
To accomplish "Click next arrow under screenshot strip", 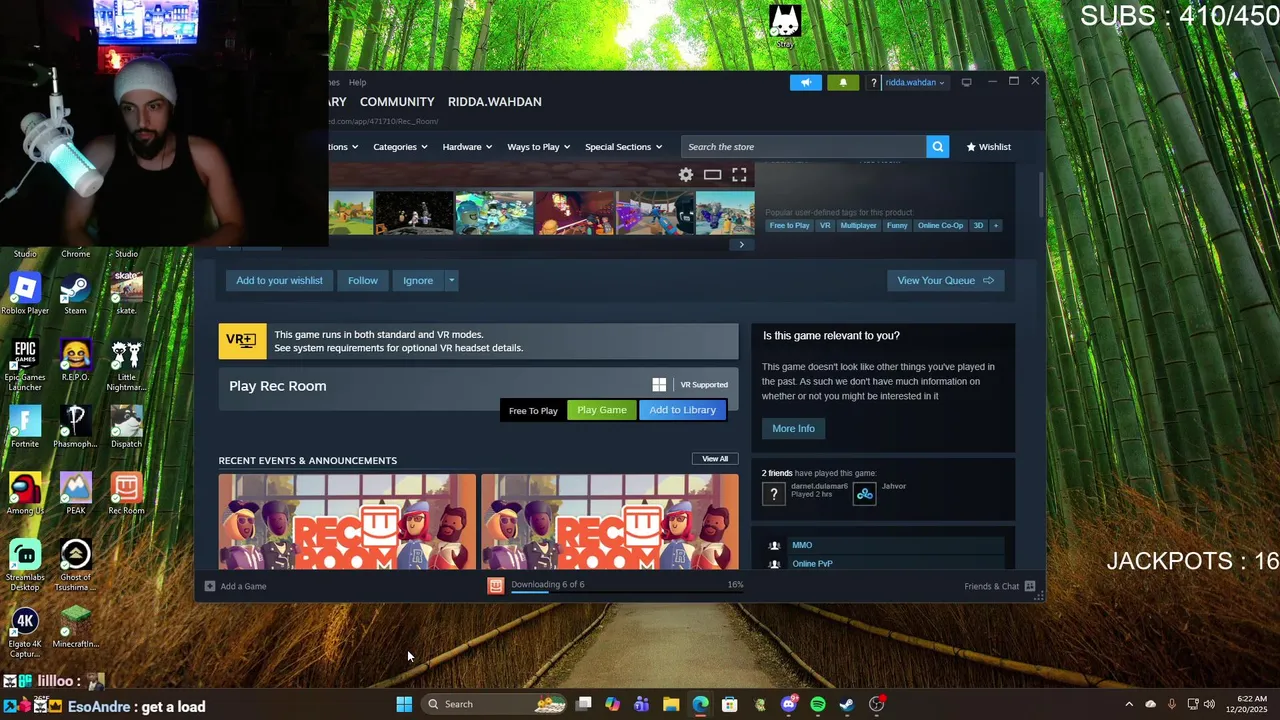I will click(741, 244).
